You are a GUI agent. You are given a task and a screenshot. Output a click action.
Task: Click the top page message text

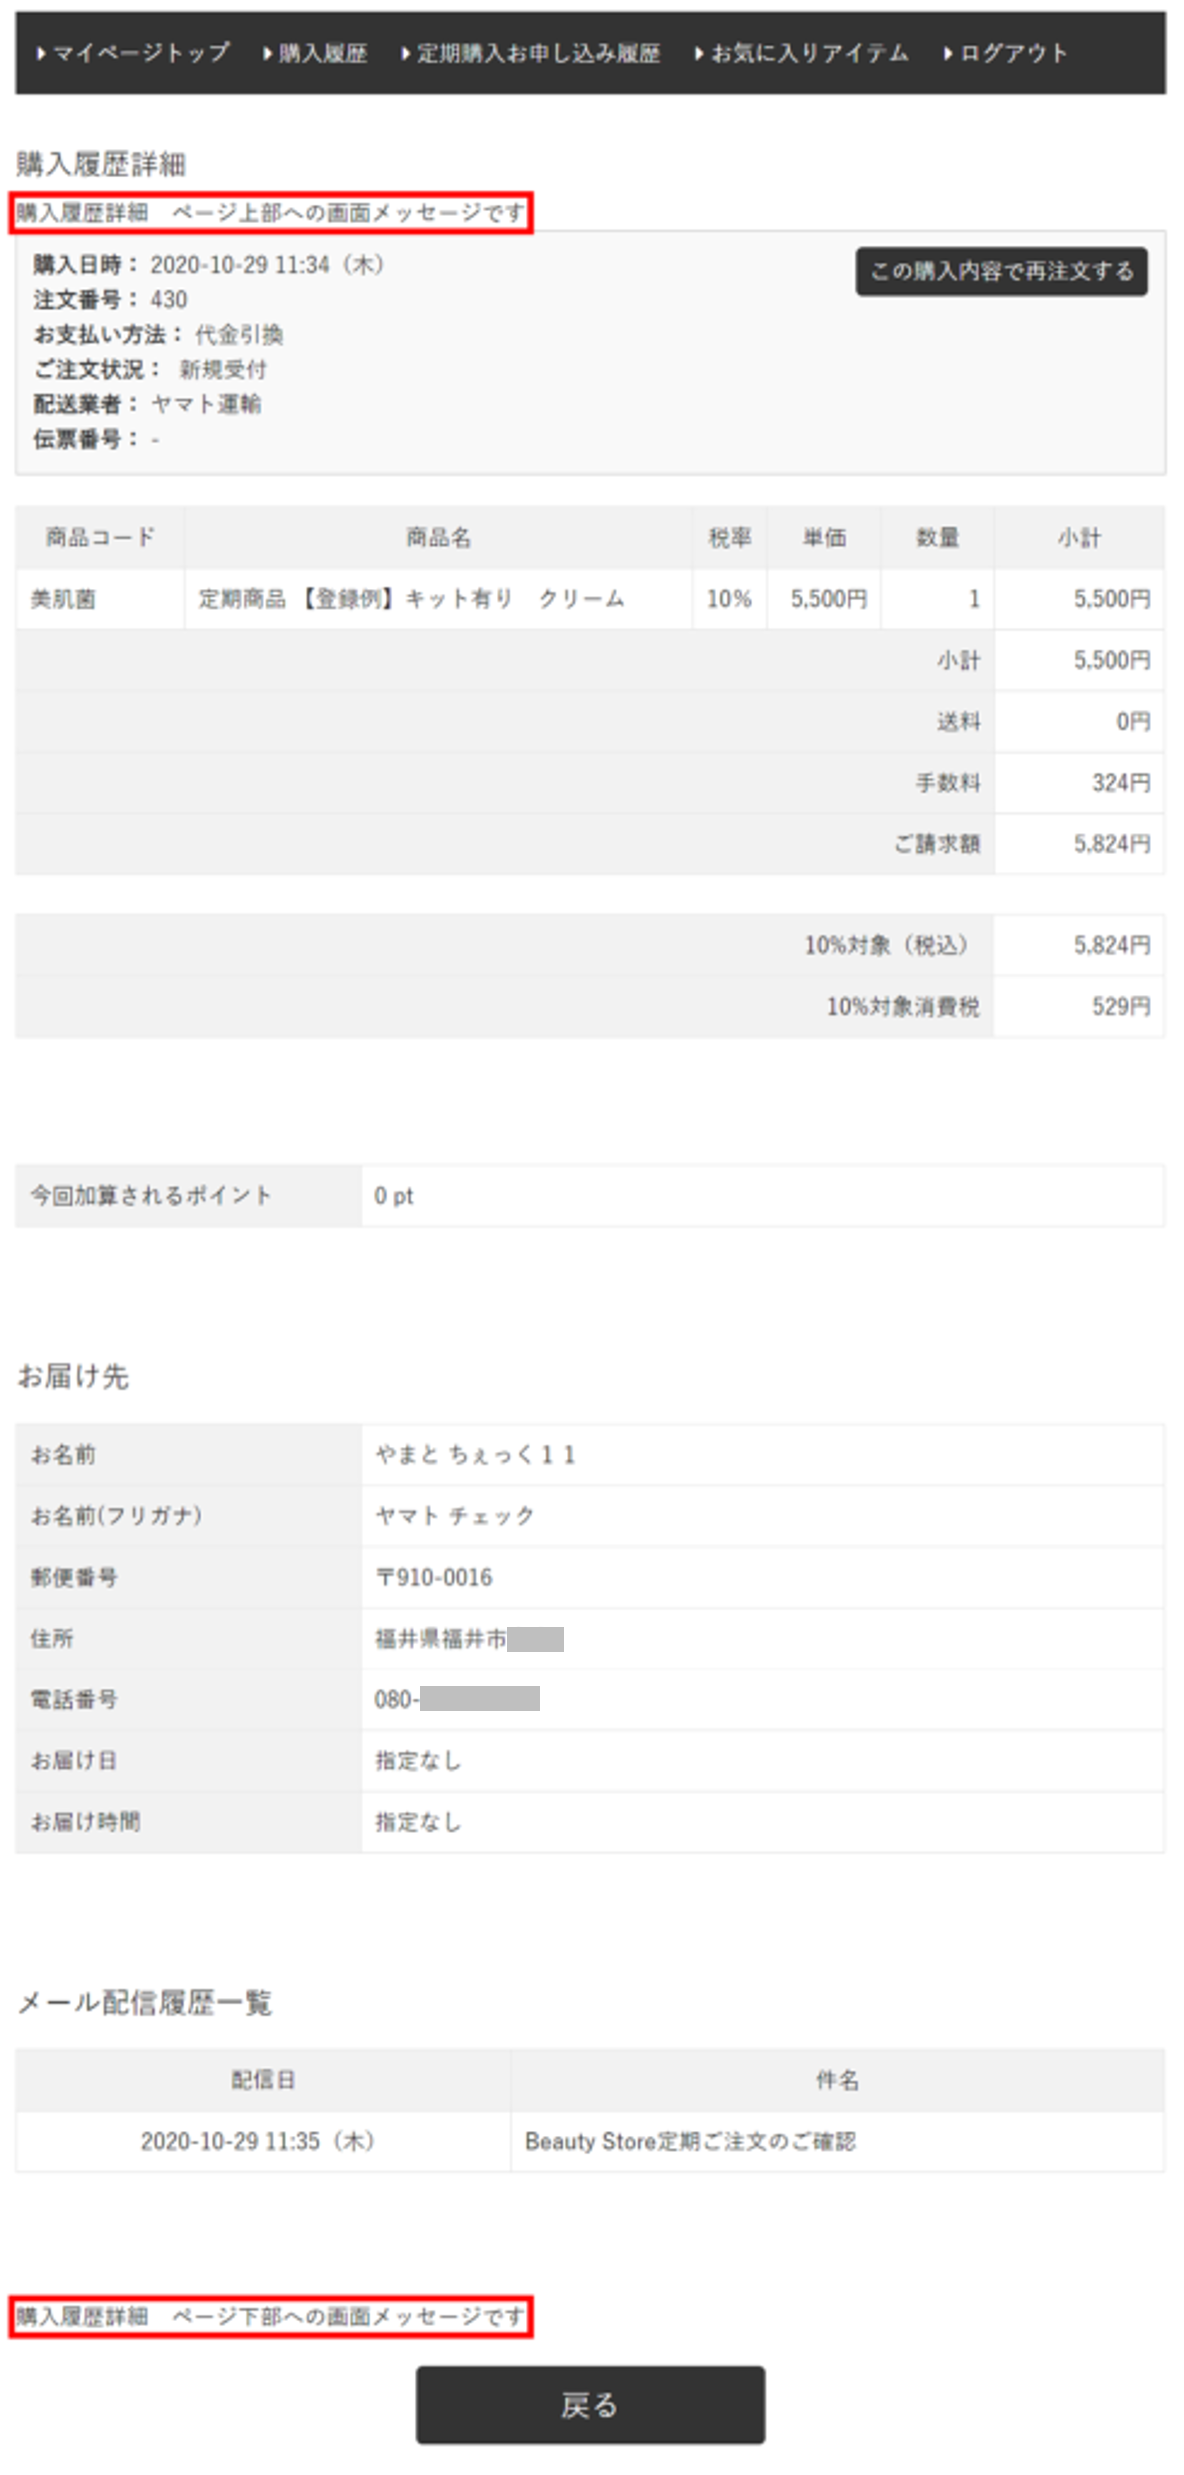(271, 213)
